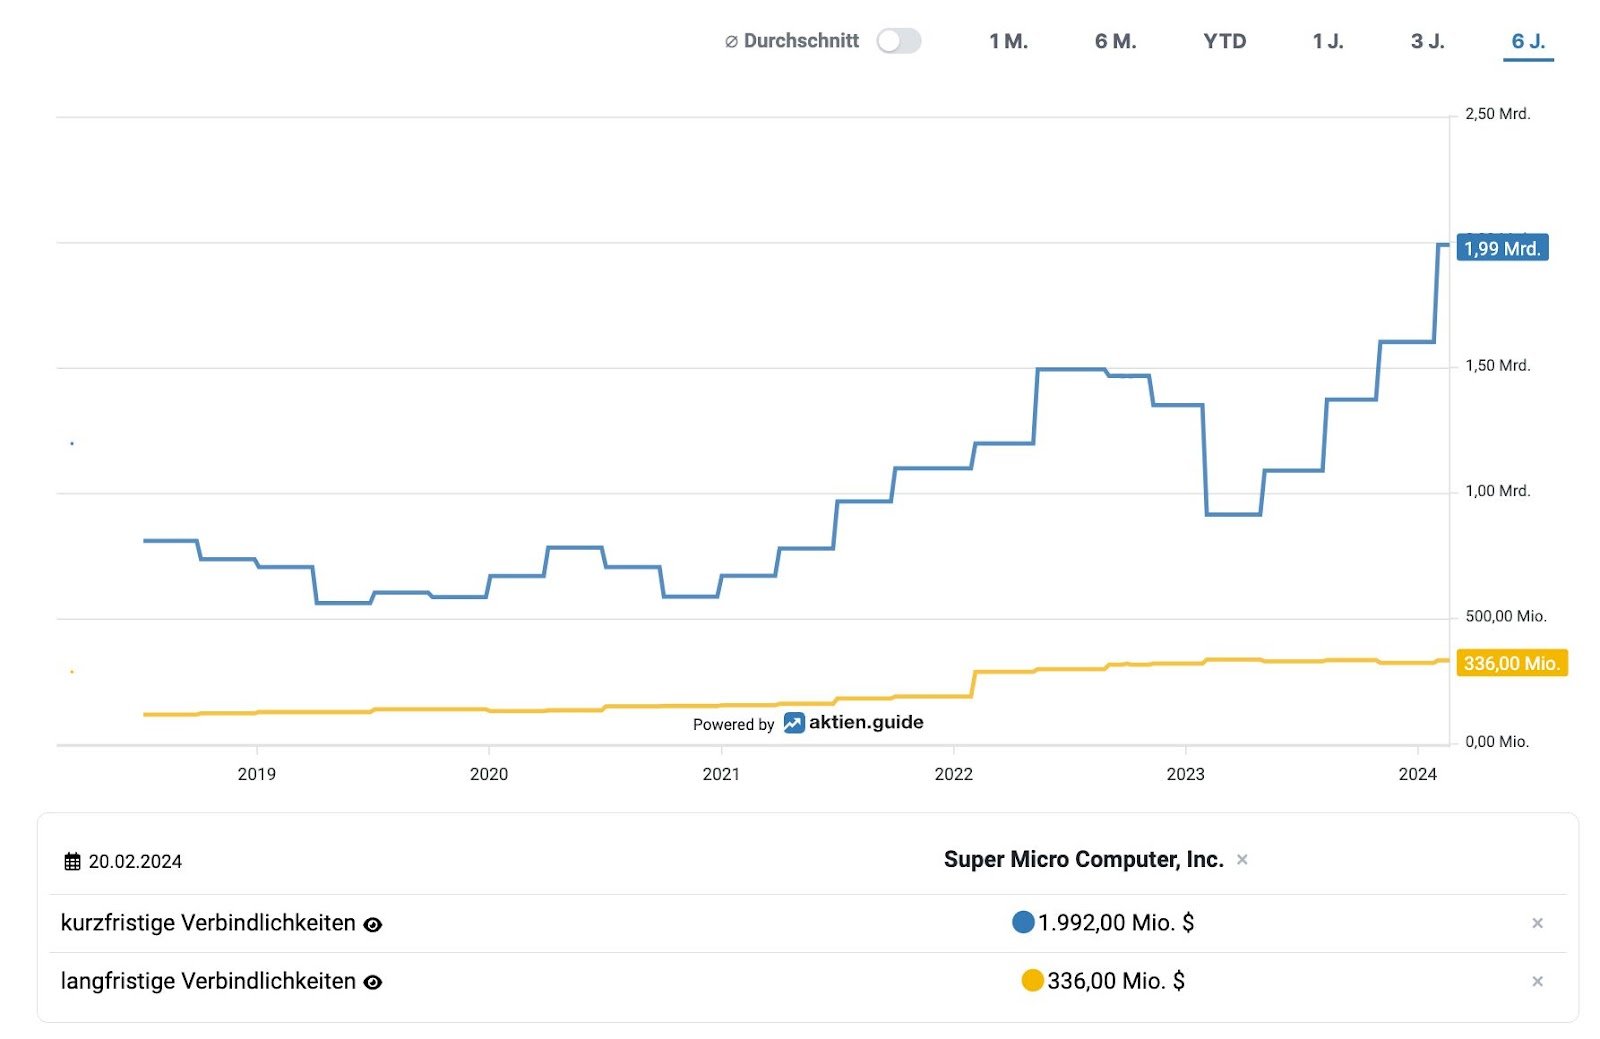The height and width of the screenshot is (1039, 1600).
Task: Click the kurzfristige Verbindlichkeiten label
Action: [208, 923]
